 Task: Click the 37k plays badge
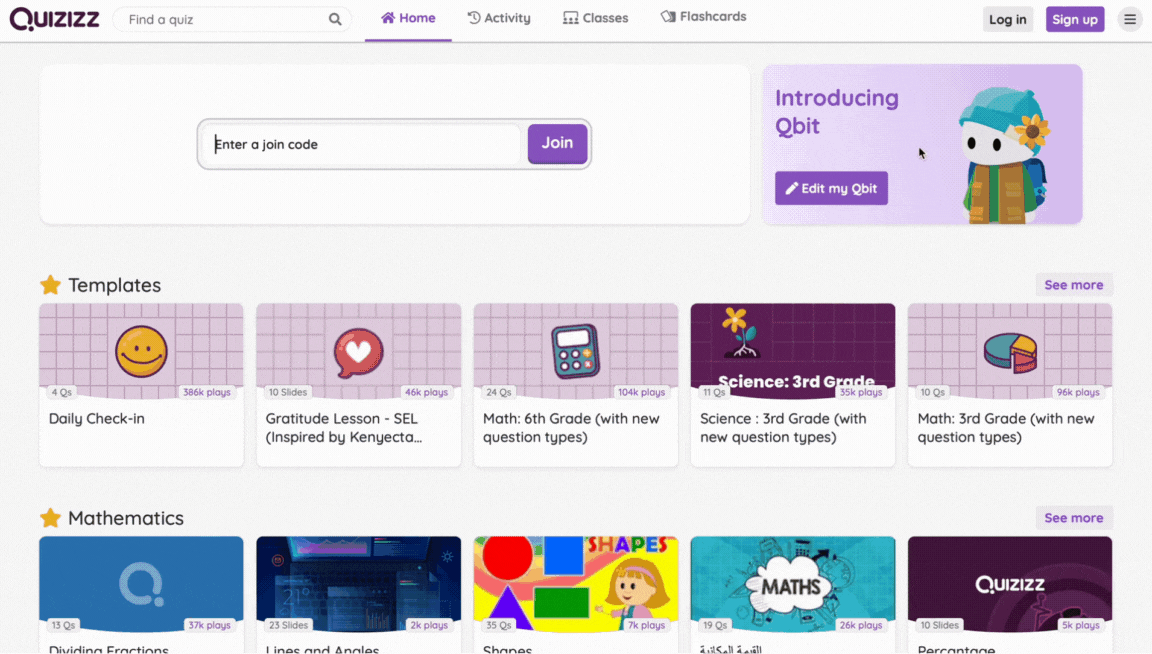pos(209,625)
